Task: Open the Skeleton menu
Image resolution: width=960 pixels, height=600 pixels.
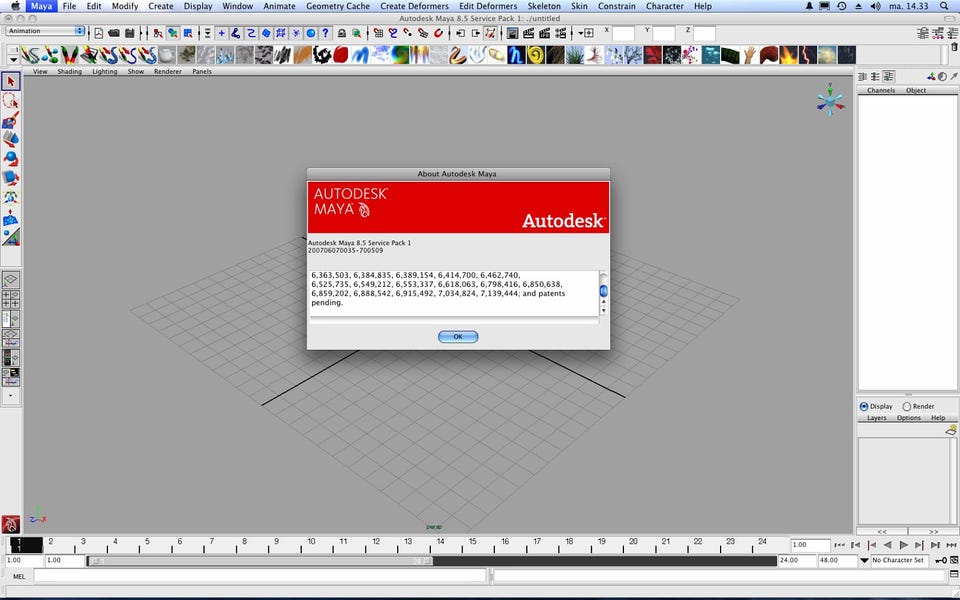Action: click(544, 6)
